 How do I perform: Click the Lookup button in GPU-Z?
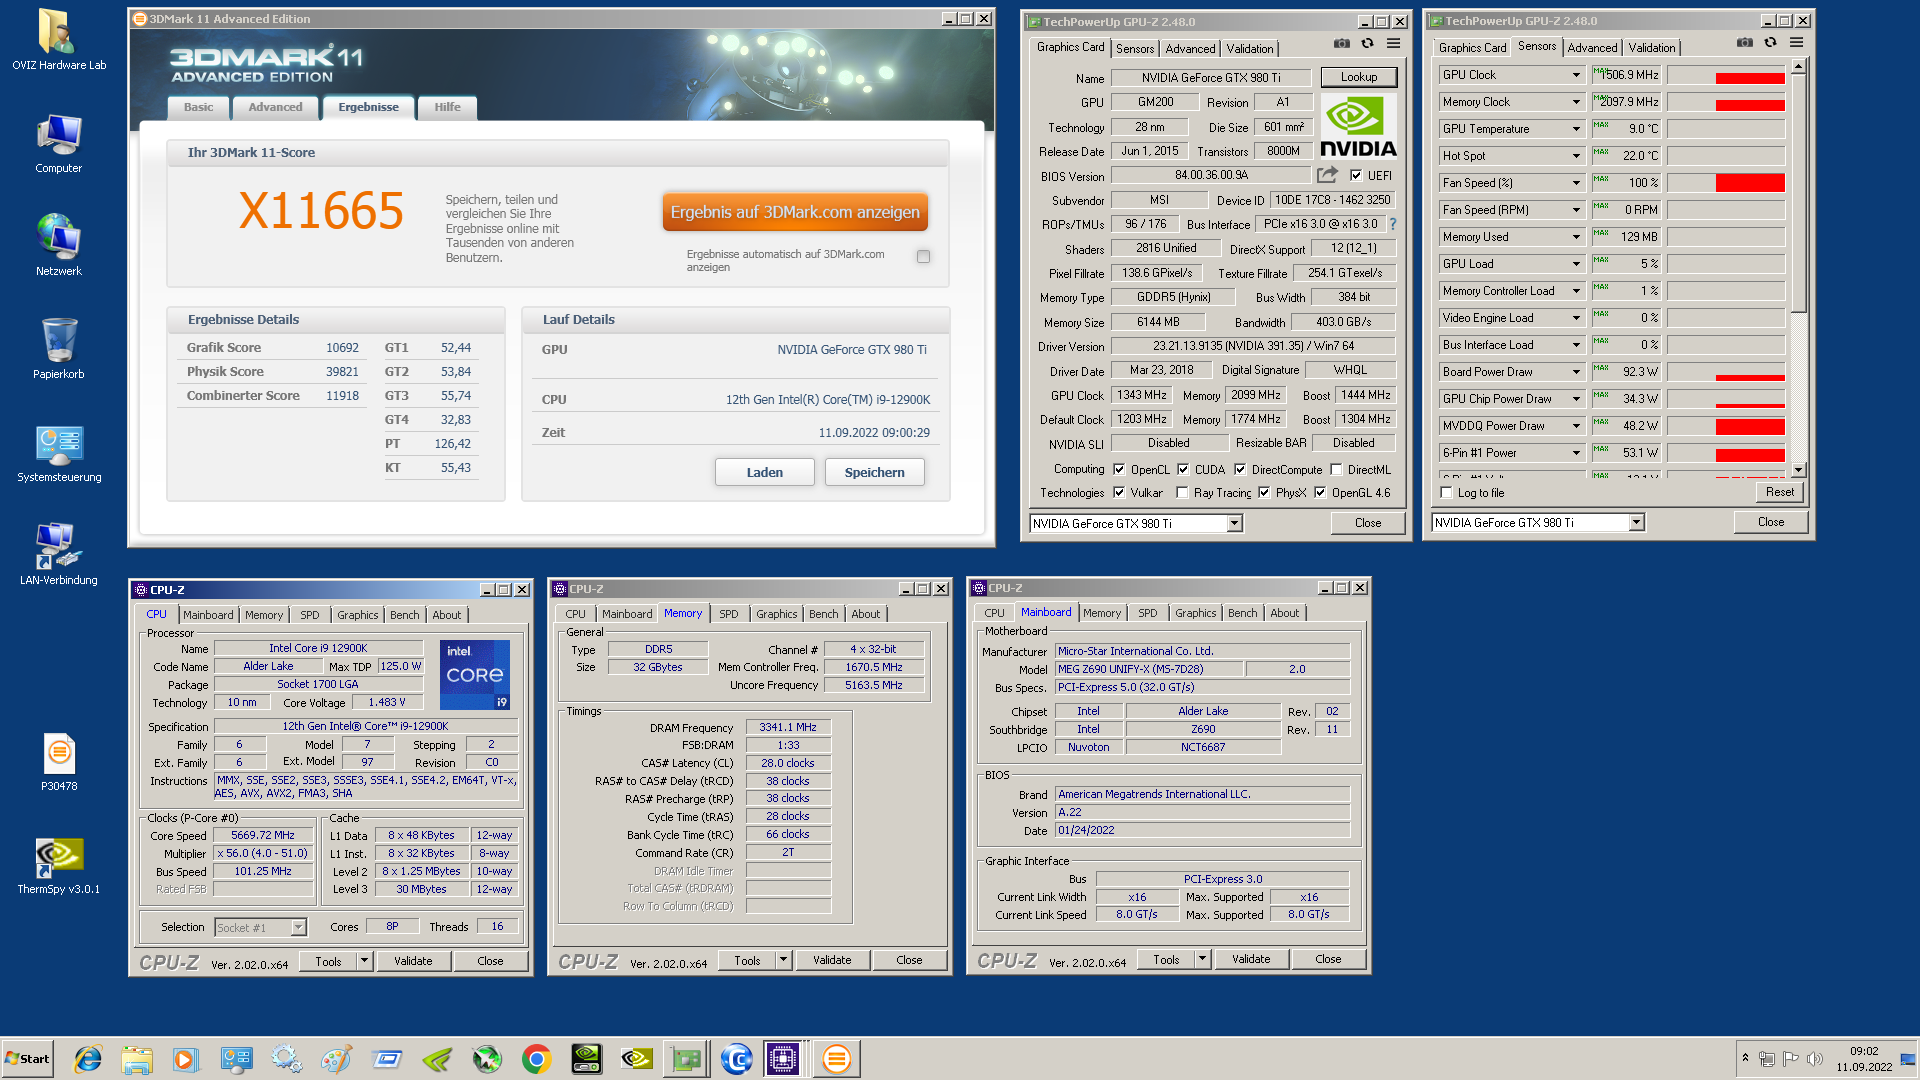1359,77
